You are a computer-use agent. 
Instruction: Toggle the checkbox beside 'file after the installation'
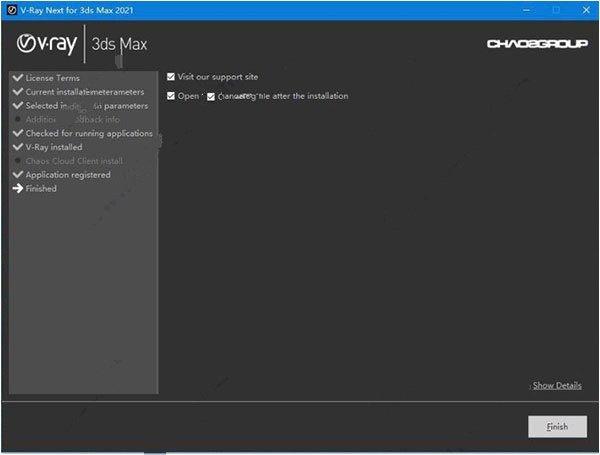pos(211,97)
